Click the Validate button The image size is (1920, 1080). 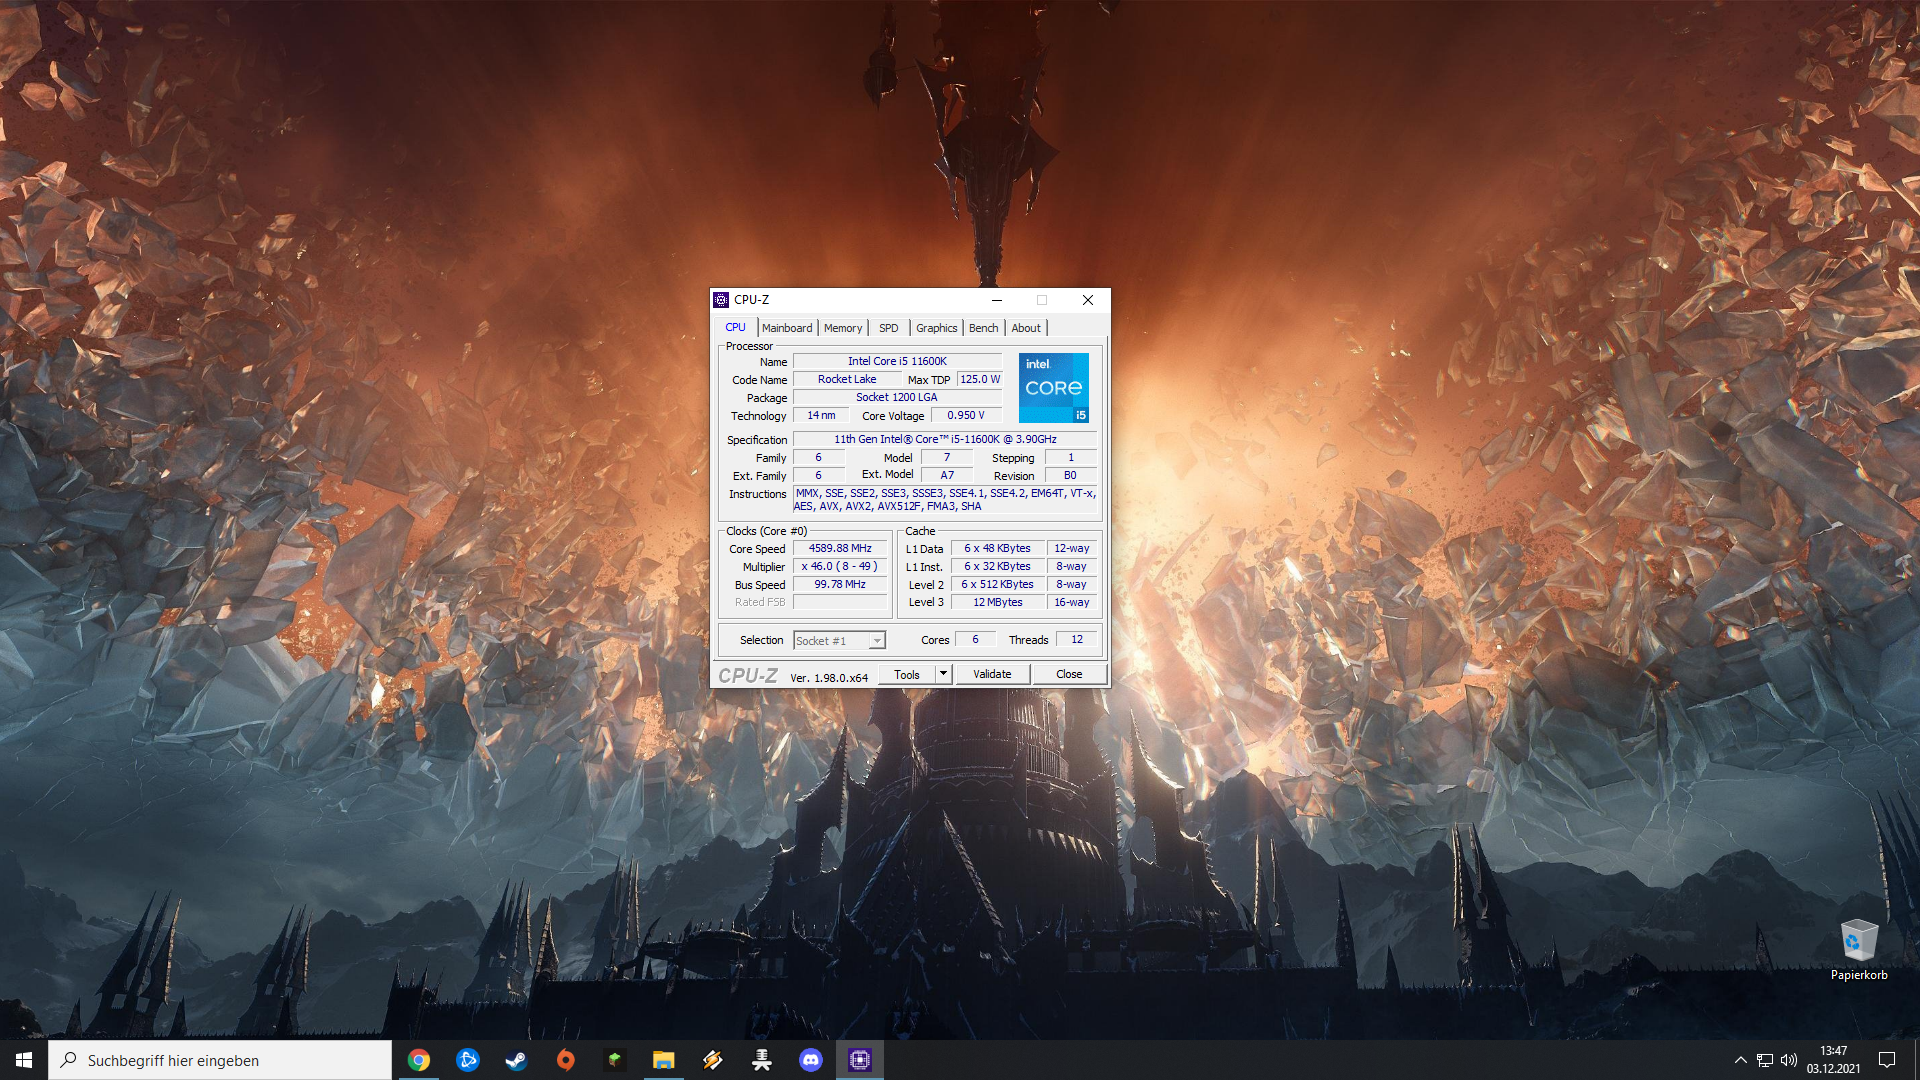[x=992, y=674]
